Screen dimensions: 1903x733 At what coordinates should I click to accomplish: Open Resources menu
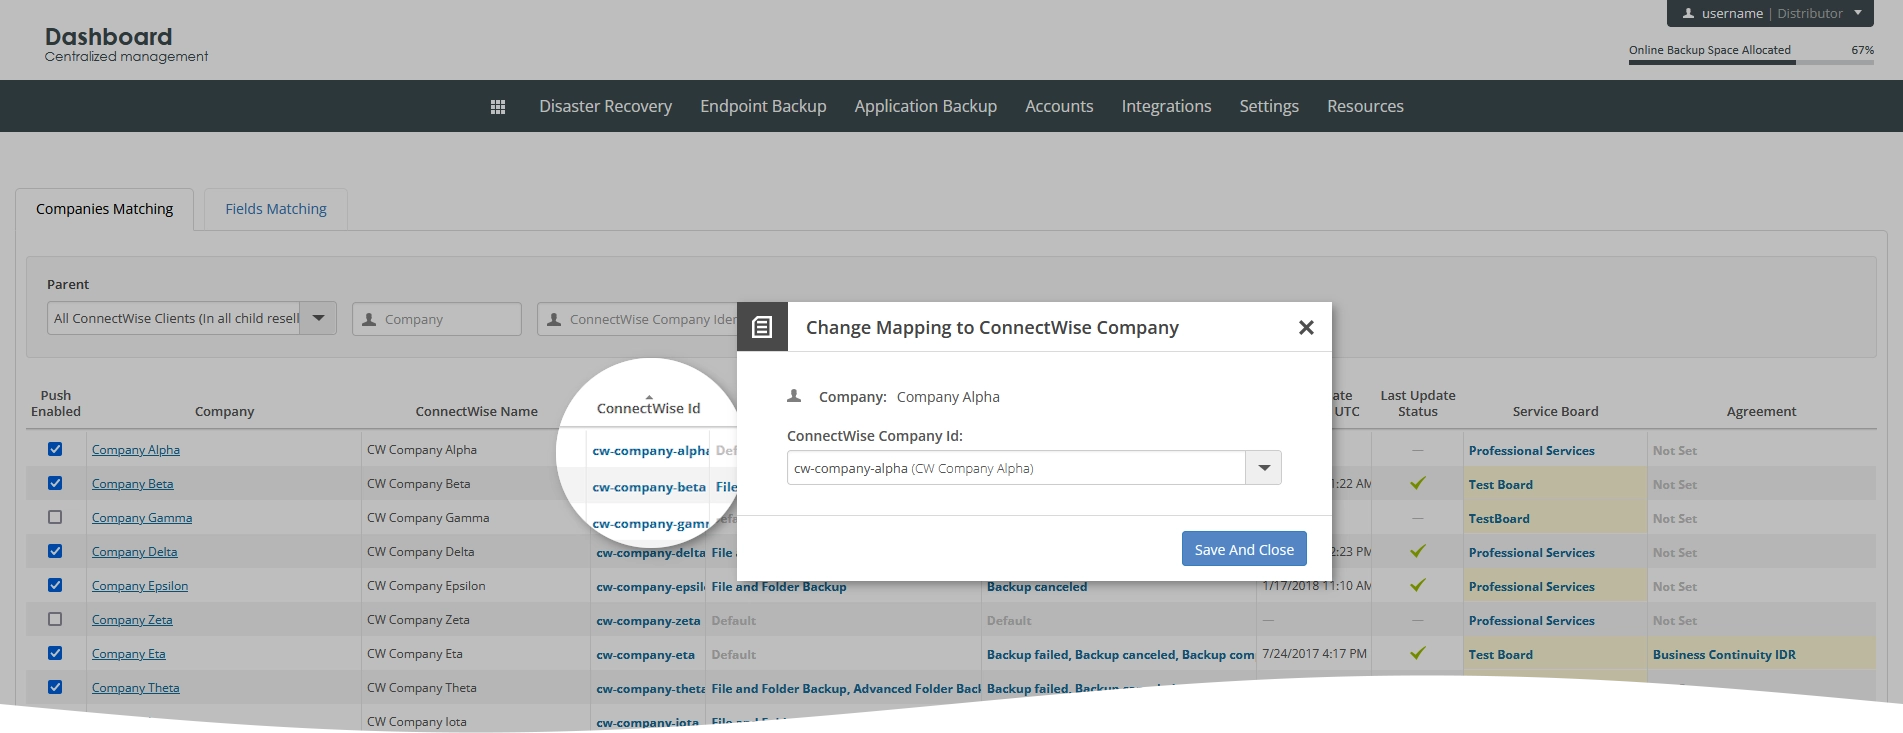(x=1365, y=106)
